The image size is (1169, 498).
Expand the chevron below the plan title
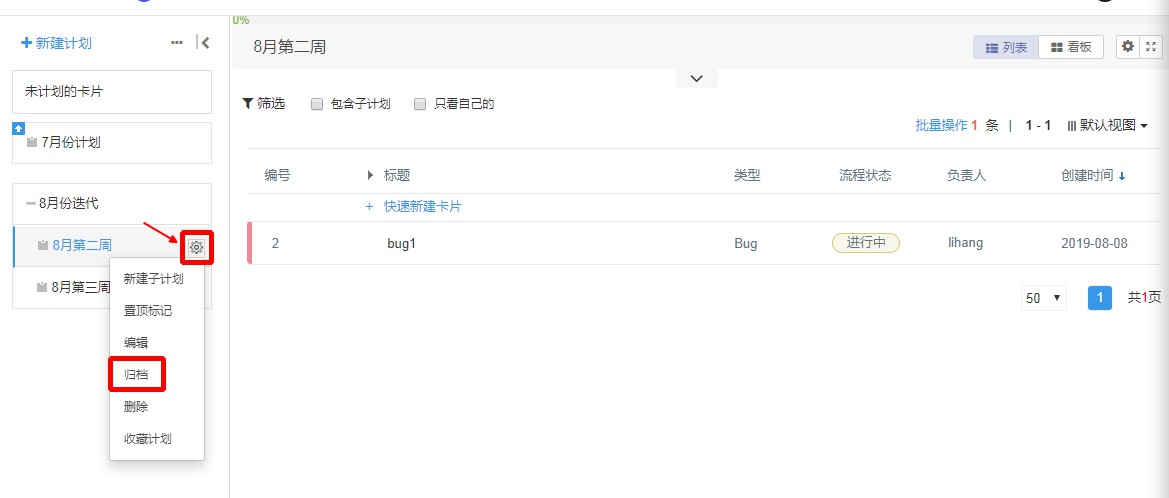[697, 78]
